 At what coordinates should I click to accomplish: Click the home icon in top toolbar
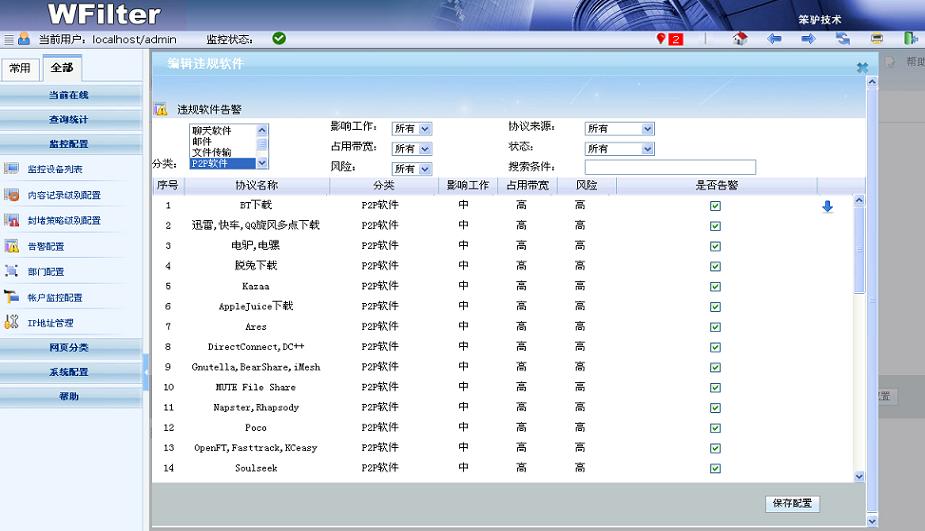[x=740, y=39]
